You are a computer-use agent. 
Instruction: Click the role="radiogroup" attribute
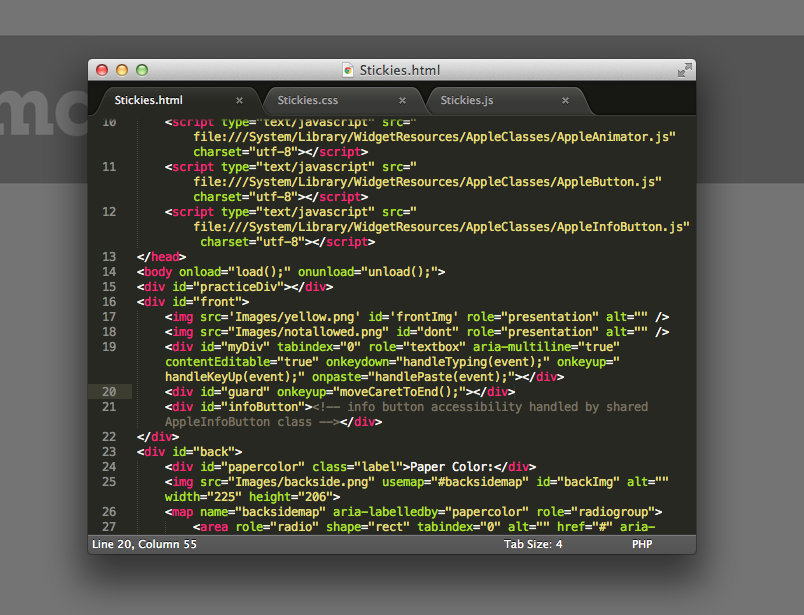[x=595, y=512]
